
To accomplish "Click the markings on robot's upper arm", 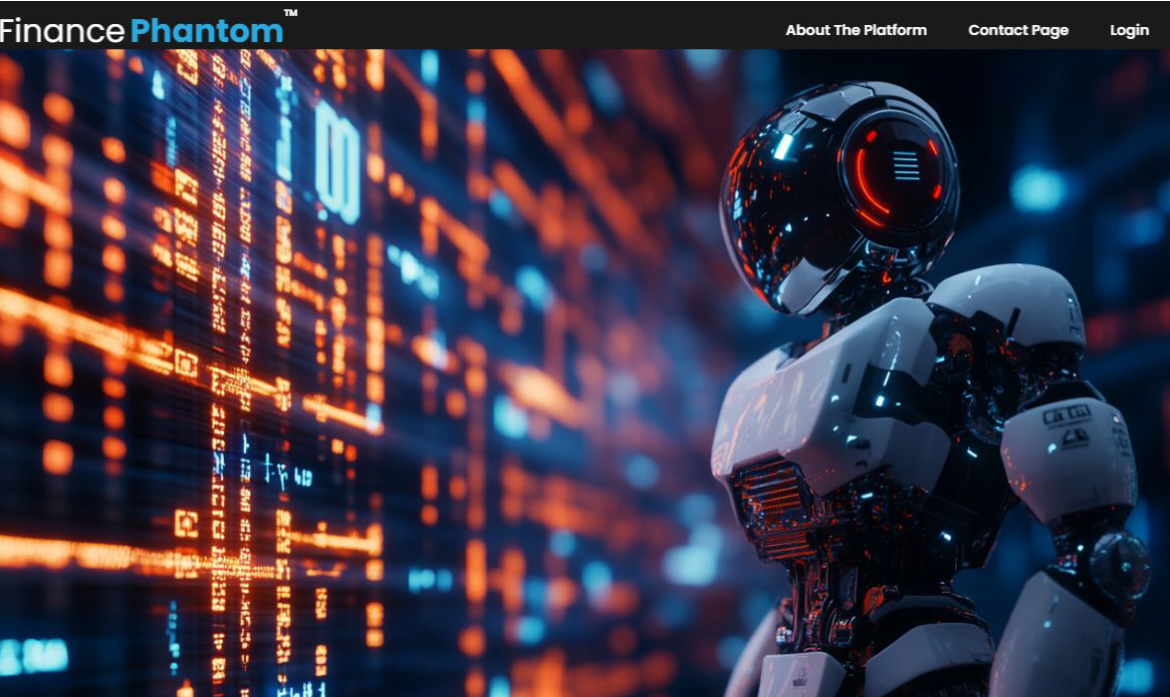I will [x=1067, y=425].
